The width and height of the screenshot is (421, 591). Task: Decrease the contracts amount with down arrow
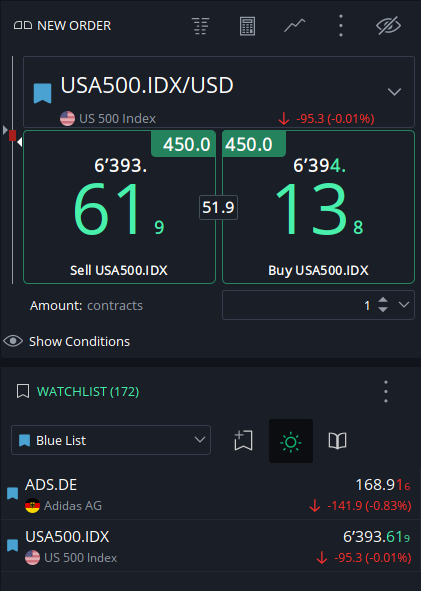coord(383,309)
